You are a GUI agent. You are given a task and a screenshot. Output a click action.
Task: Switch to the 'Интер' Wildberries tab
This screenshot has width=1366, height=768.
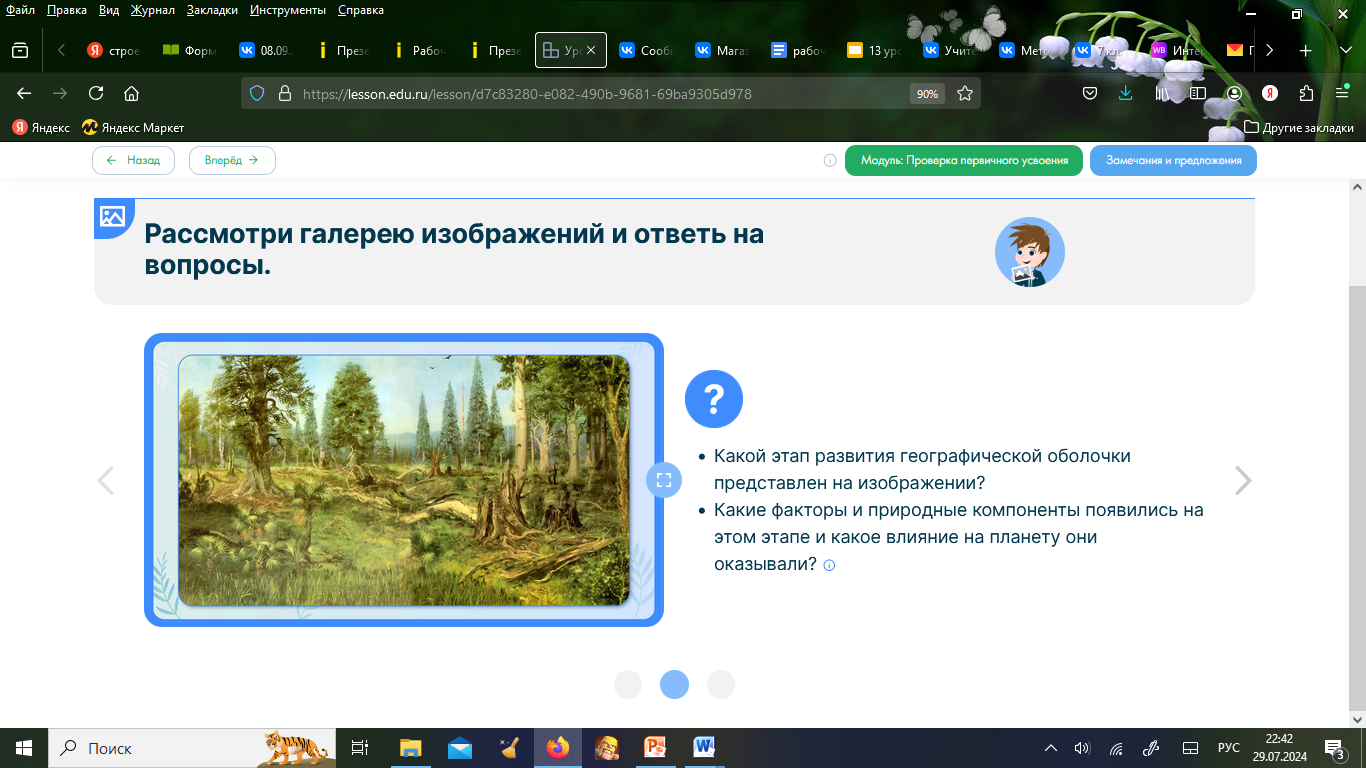pos(1179,50)
